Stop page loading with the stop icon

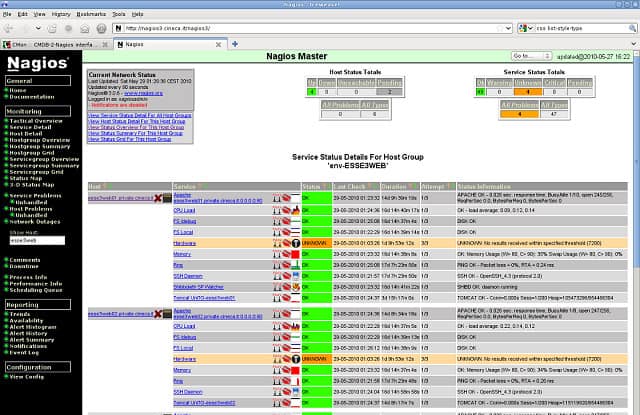68,29
